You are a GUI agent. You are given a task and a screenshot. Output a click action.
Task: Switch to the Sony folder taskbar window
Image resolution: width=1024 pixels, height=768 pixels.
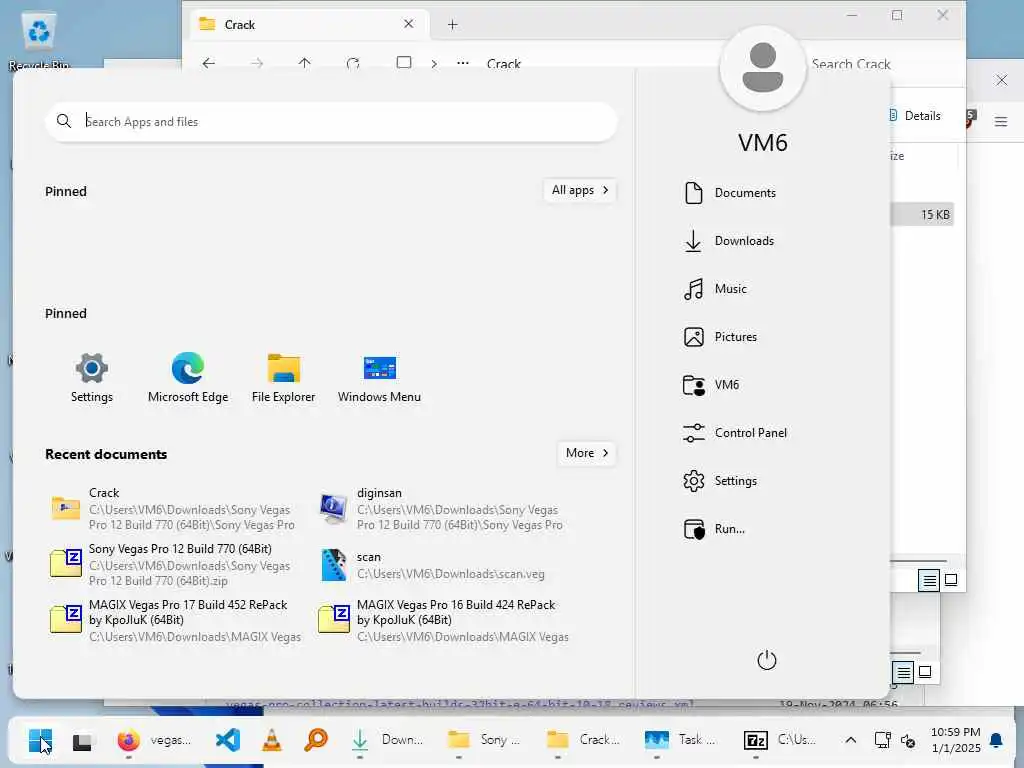[485, 741]
